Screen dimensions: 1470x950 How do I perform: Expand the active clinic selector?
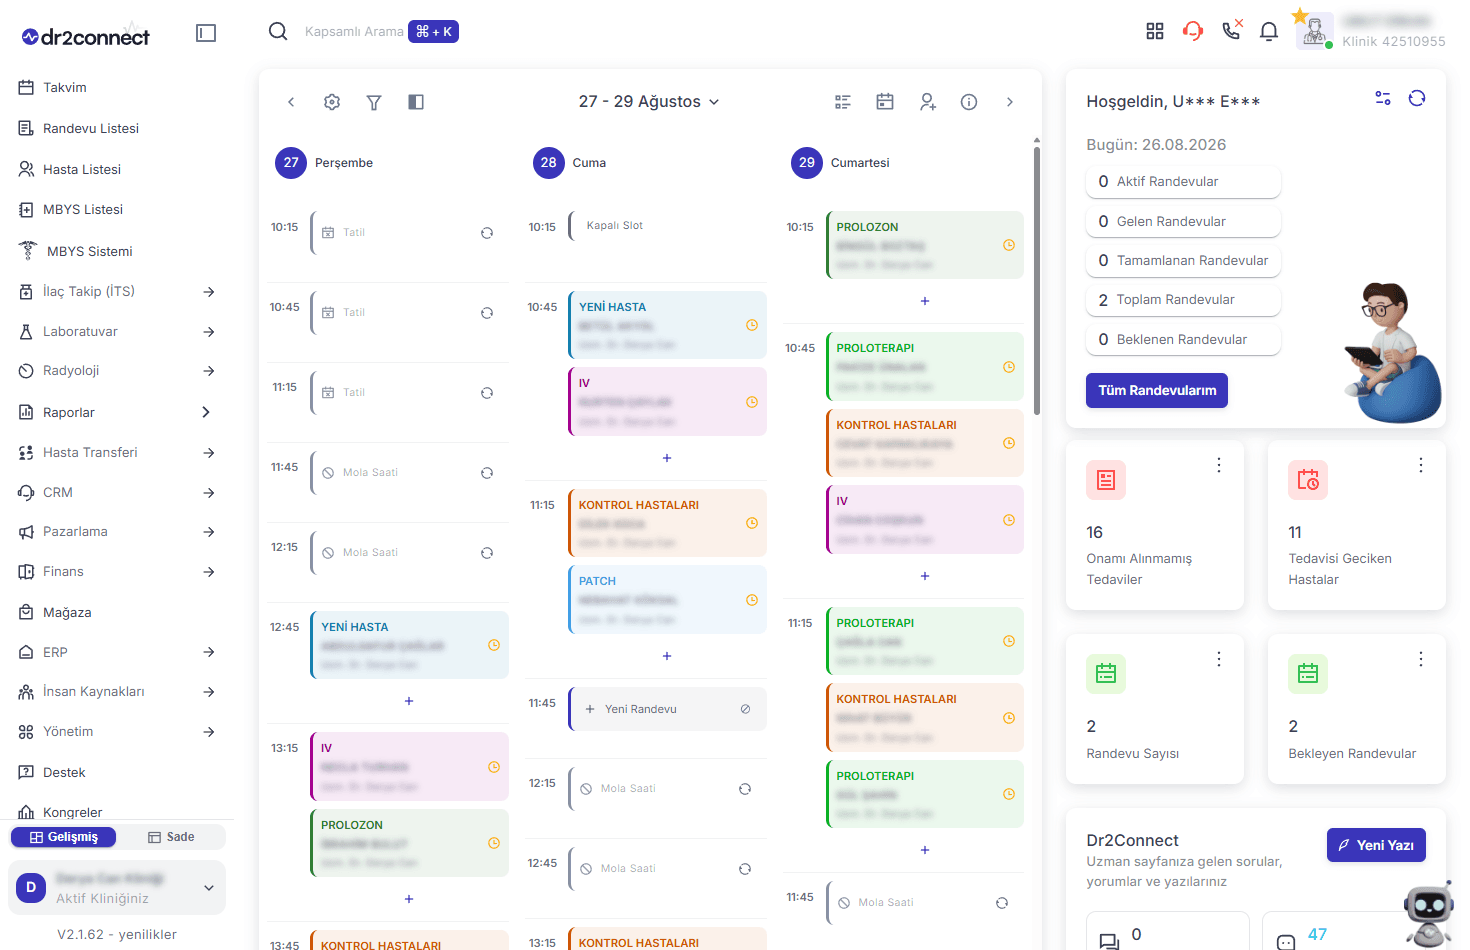coord(117,888)
